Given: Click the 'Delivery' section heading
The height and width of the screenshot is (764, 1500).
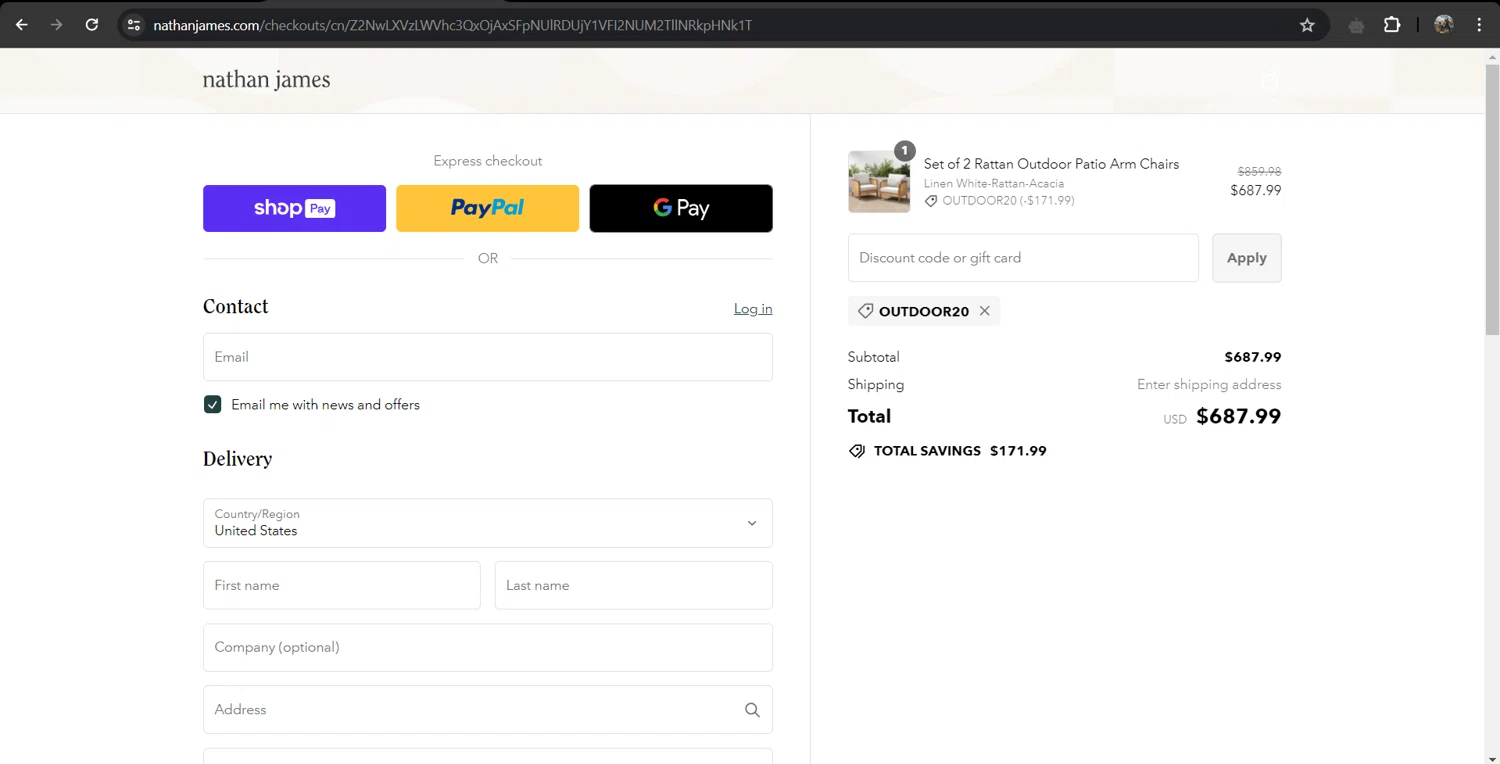Looking at the screenshot, I should pos(237,459).
